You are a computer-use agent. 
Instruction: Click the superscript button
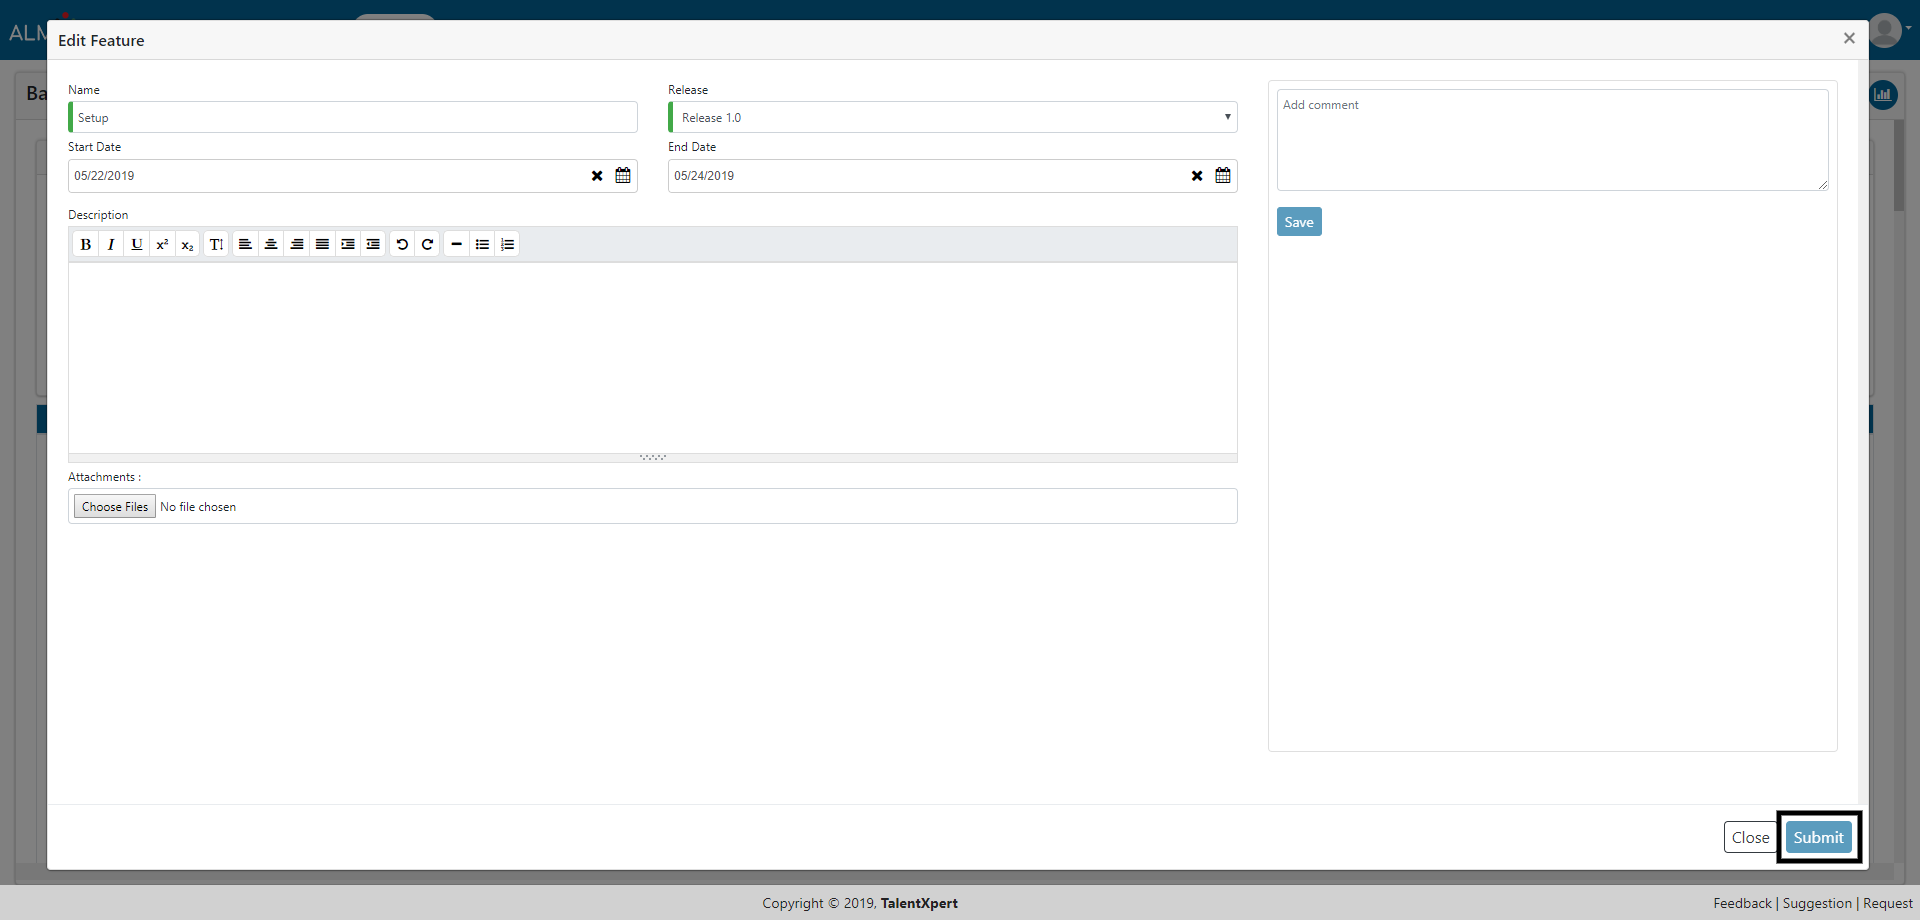pos(162,244)
